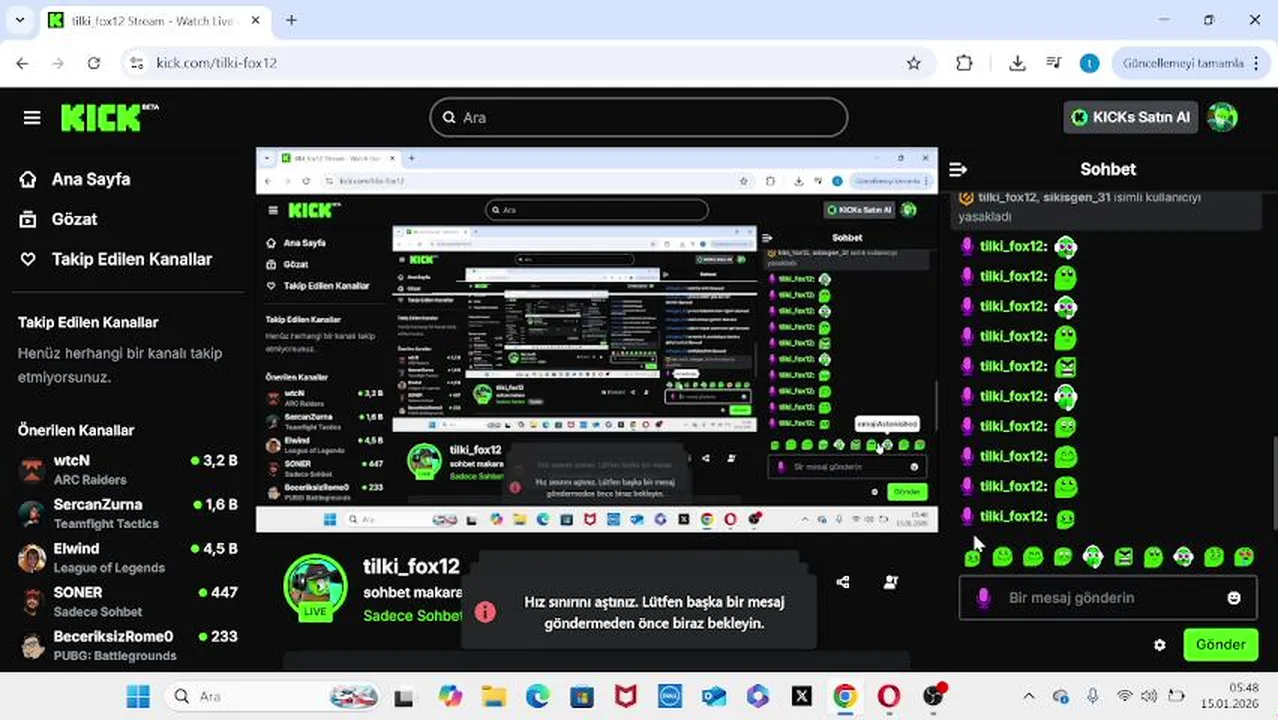The image size is (1278, 720).
Task: Open SONER recommended channel
Action: pyautogui.click(x=128, y=601)
